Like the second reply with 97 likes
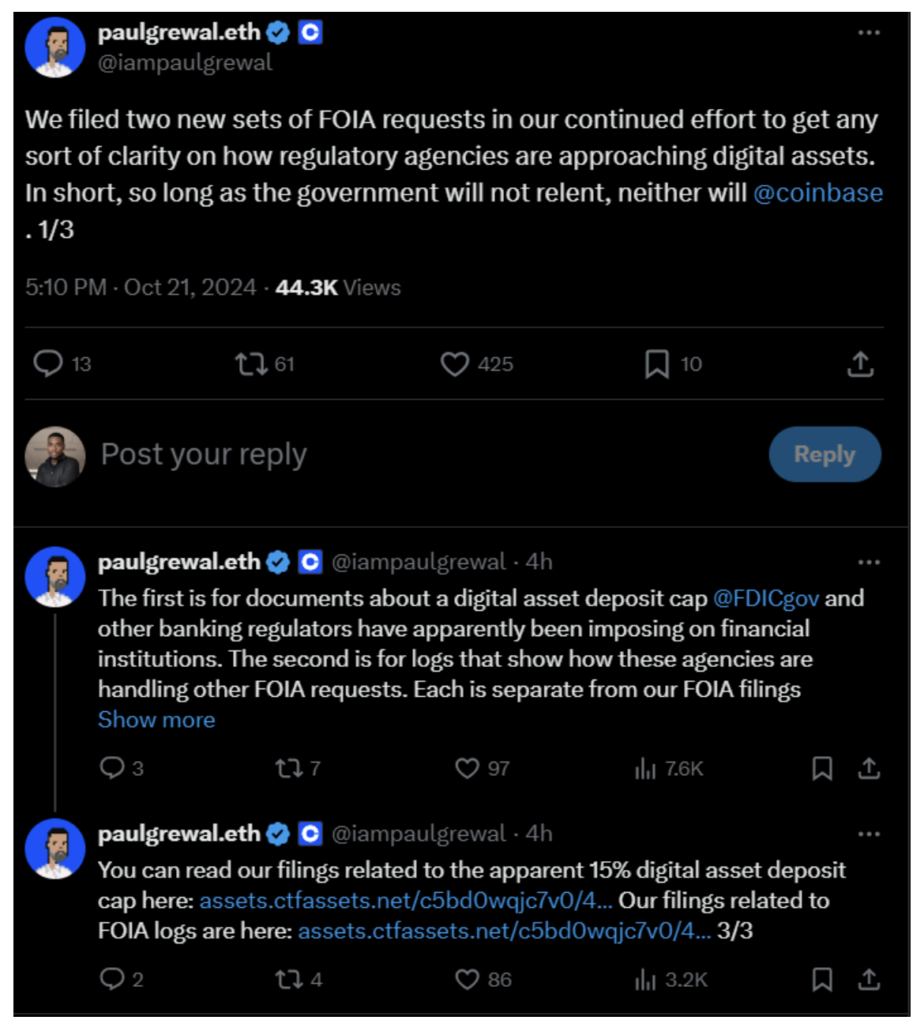The height and width of the screenshot is (1024, 924). click(467, 768)
